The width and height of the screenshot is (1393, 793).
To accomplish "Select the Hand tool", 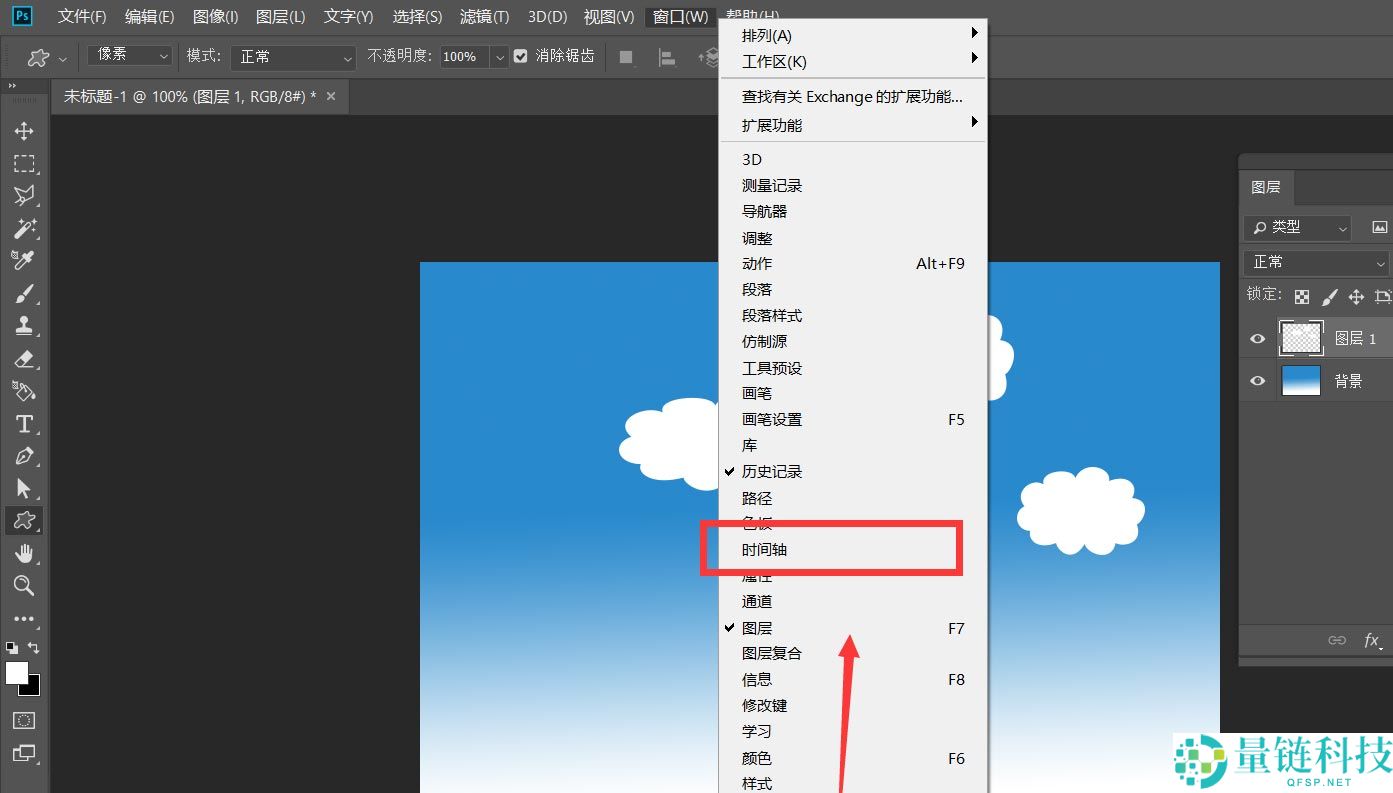I will 24,554.
